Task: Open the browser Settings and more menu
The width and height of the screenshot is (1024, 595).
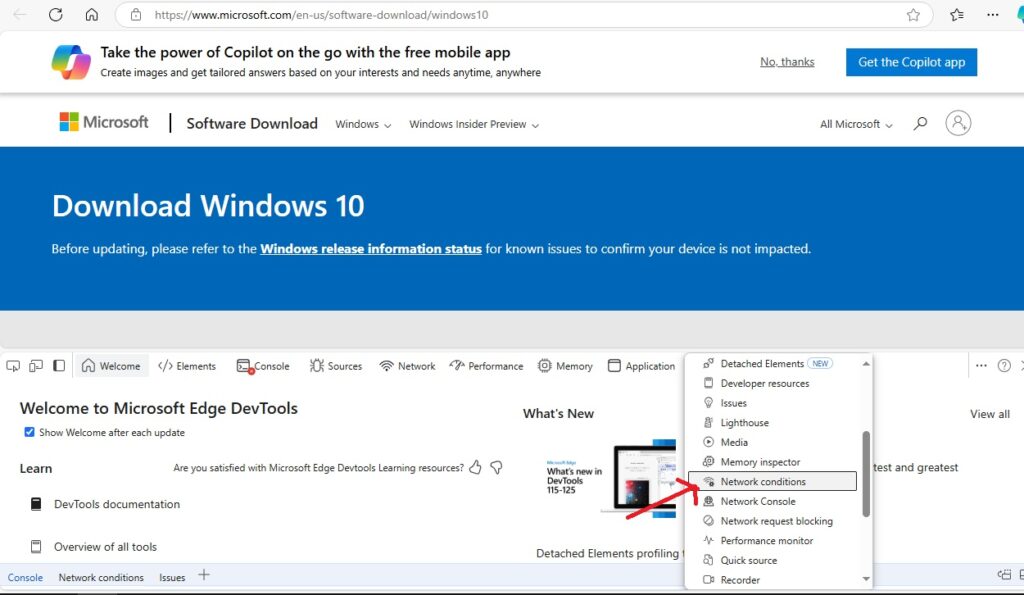Action: (x=993, y=14)
